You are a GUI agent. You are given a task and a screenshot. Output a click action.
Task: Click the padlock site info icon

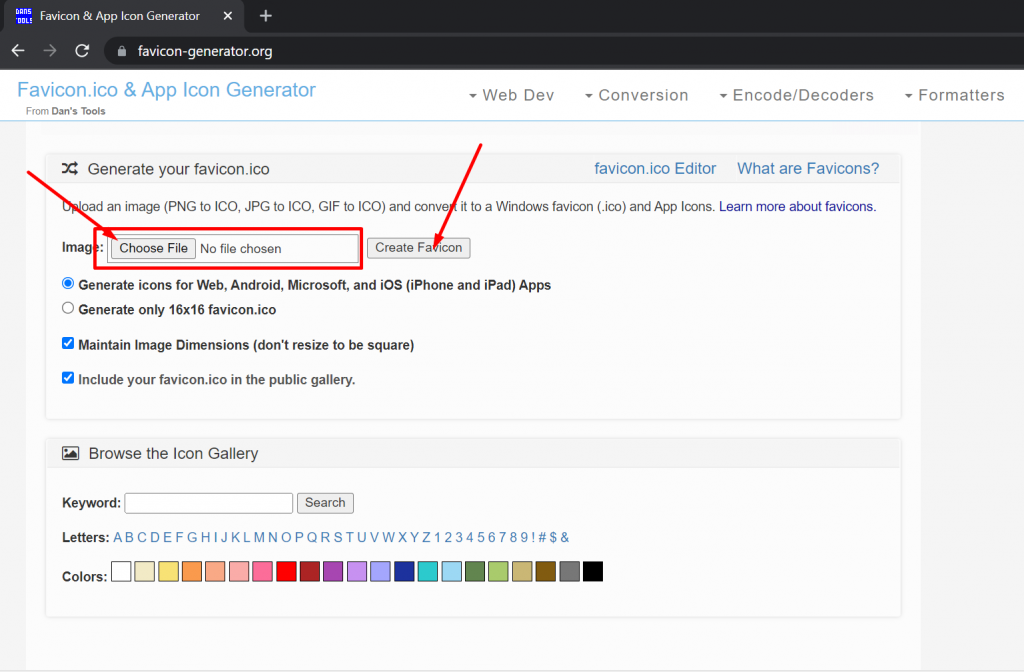tap(123, 51)
